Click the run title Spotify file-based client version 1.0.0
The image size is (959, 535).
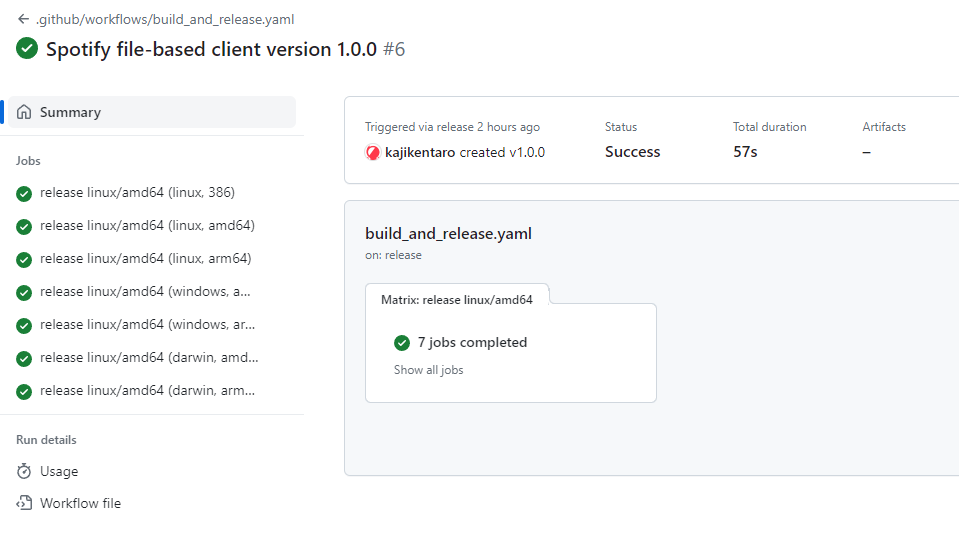click(211, 49)
